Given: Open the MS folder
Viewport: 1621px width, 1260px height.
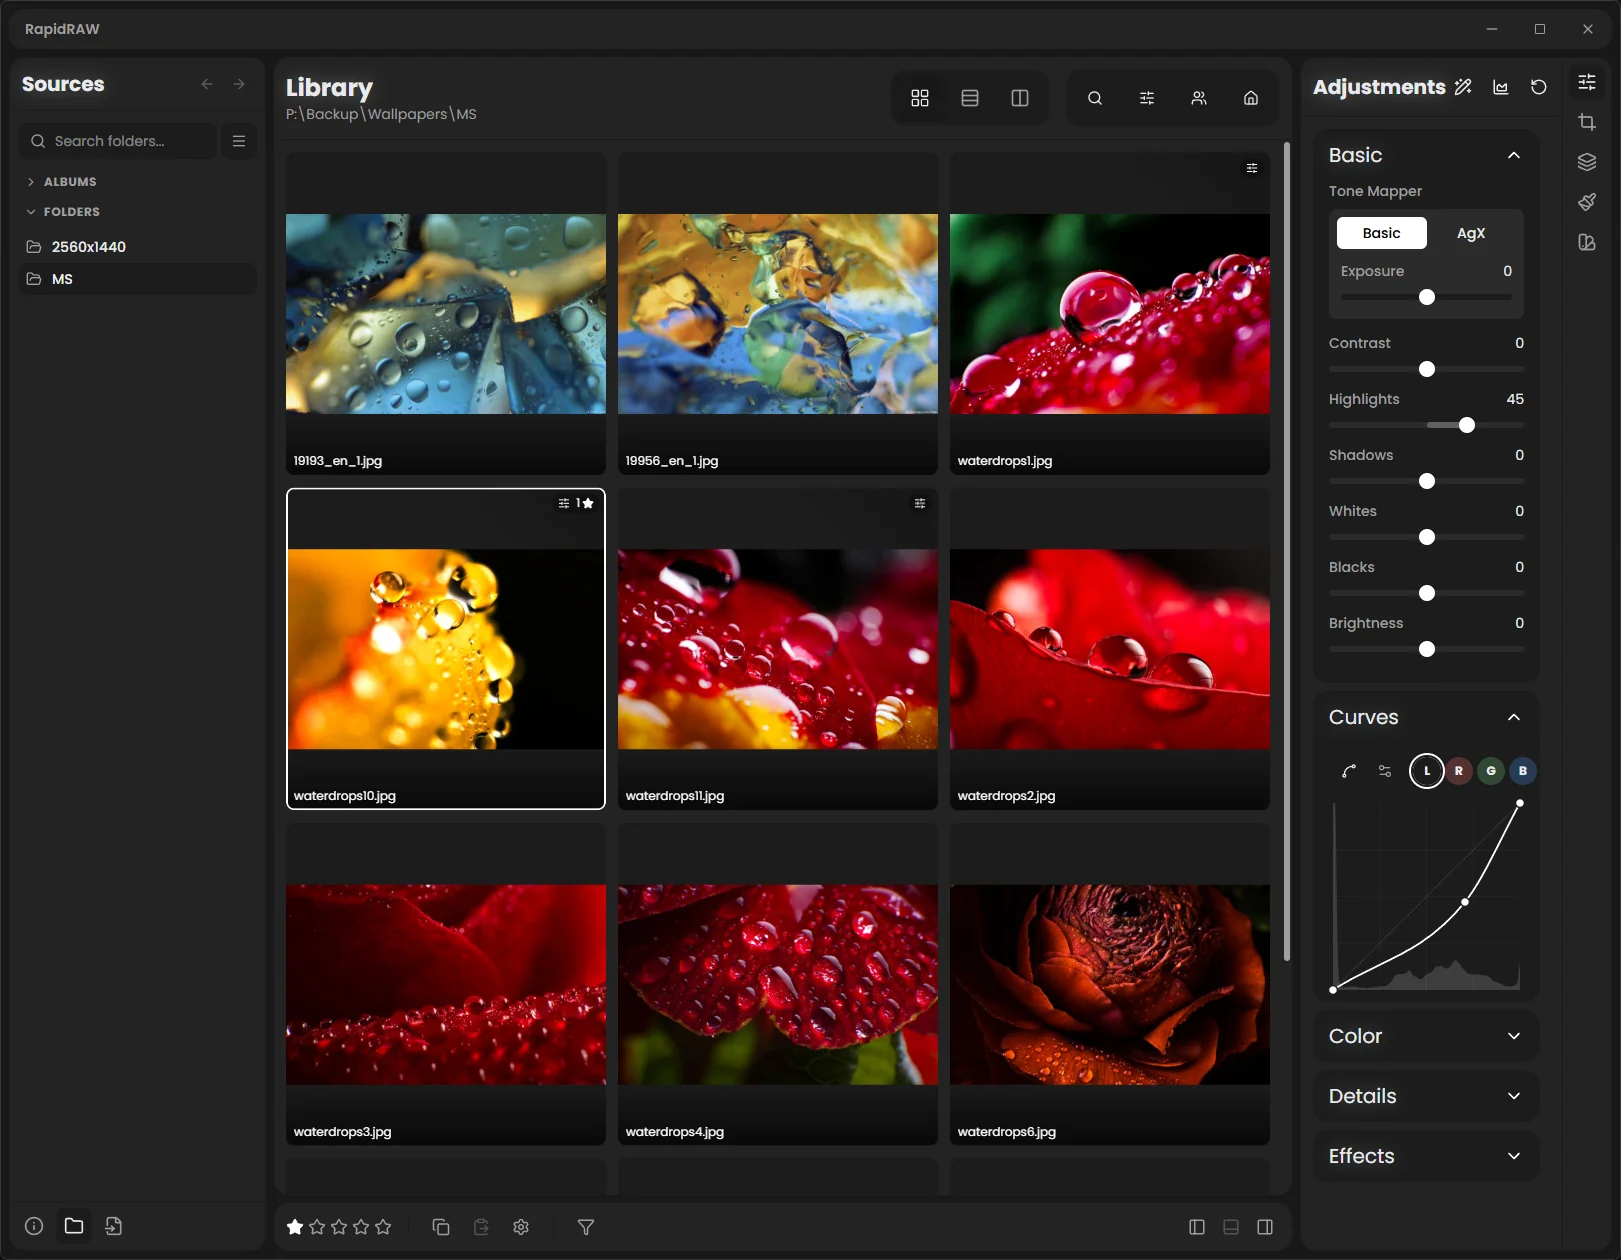Looking at the screenshot, I should pos(137,279).
